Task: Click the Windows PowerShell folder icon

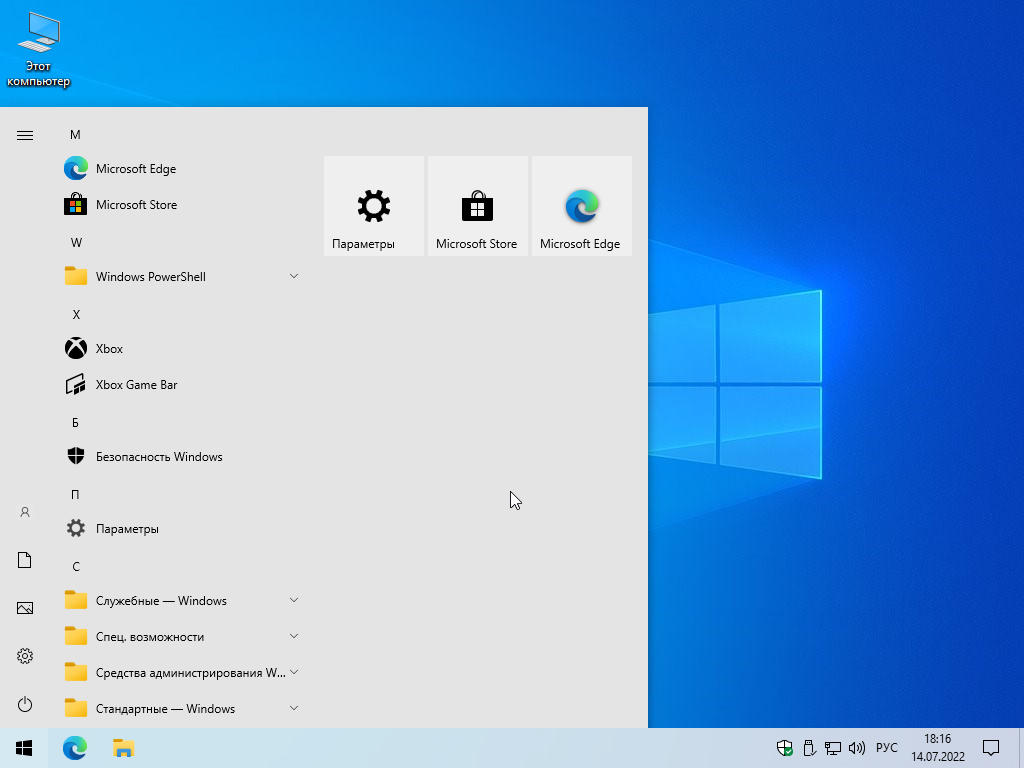Action: click(x=76, y=276)
